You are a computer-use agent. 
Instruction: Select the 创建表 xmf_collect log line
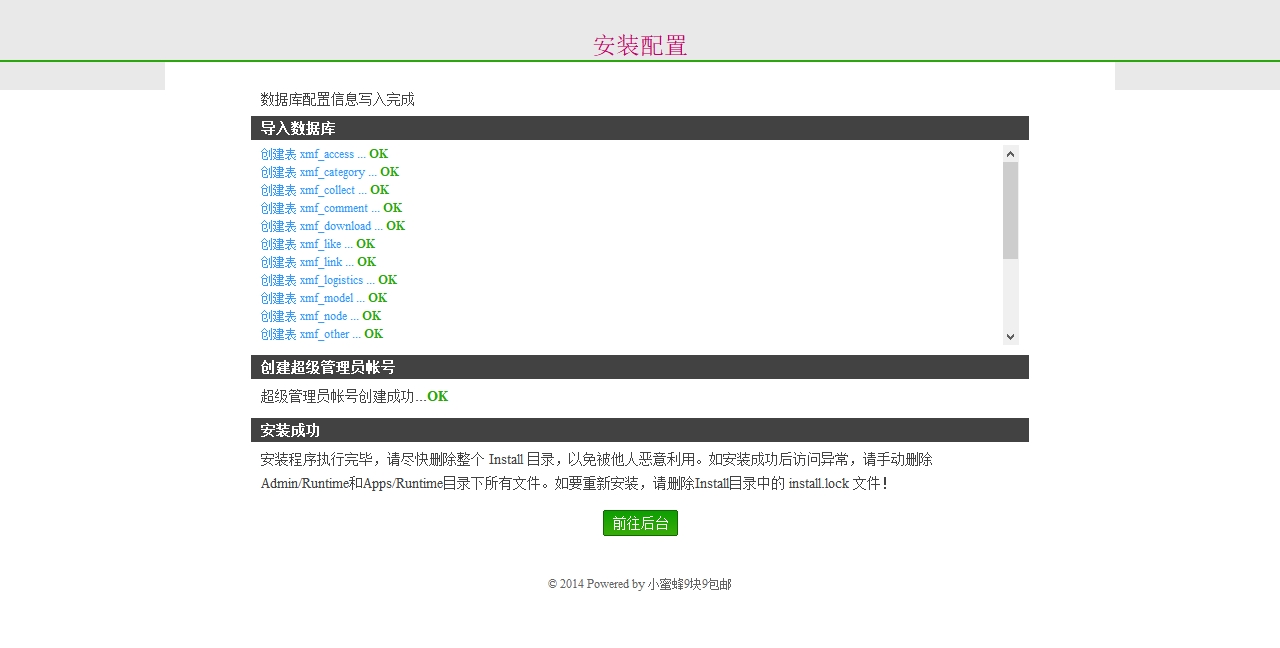[325, 190]
